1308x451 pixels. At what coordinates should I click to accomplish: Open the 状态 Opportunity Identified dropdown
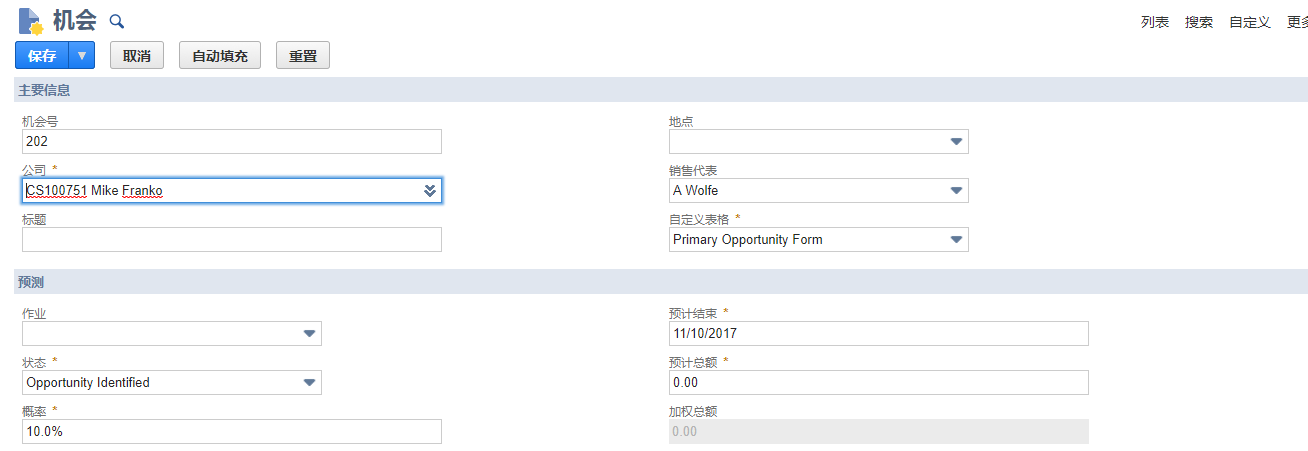pyautogui.click(x=309, y=383)
